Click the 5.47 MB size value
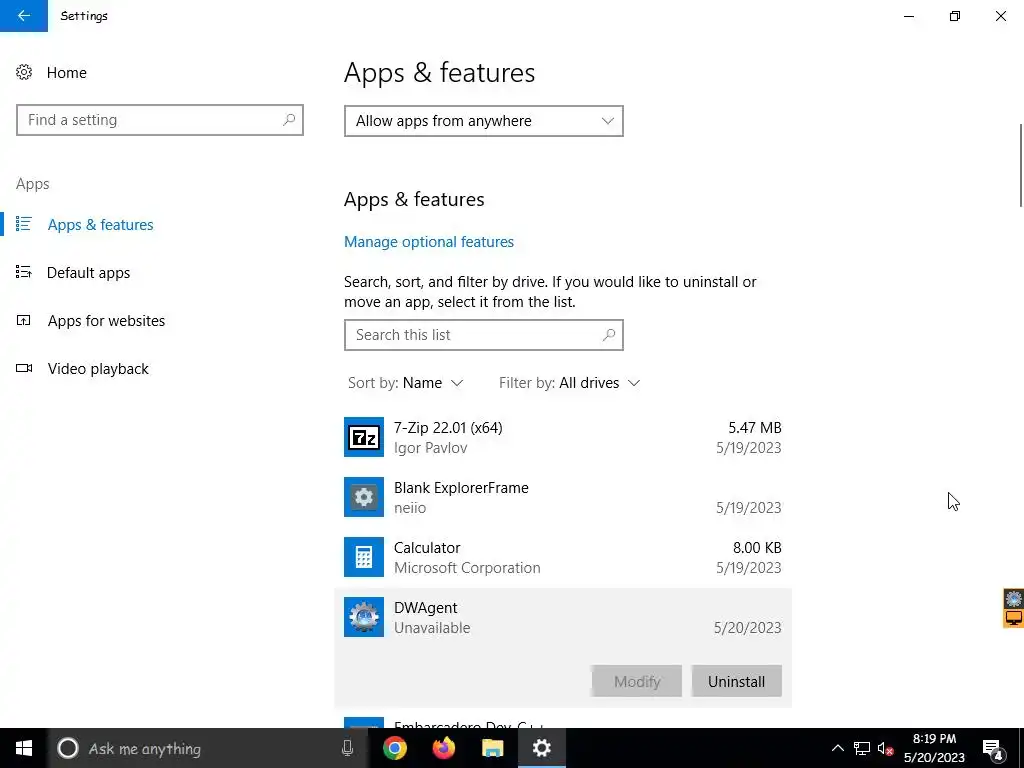 pos(755,428)
